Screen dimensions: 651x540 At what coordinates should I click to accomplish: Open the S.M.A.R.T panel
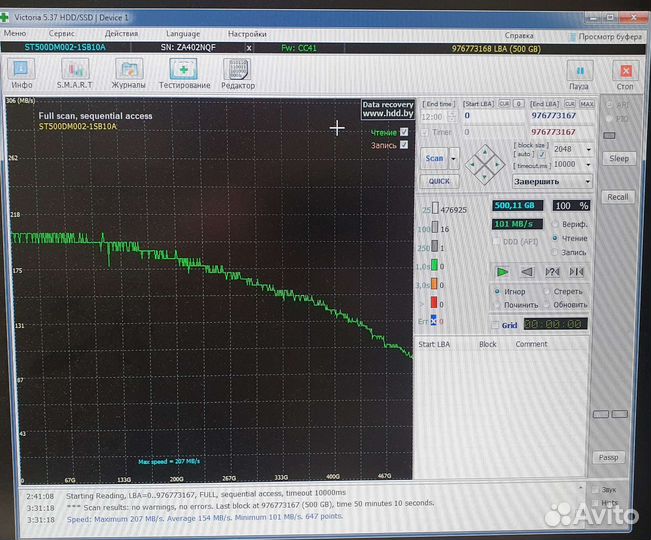(x=76, y=72)
